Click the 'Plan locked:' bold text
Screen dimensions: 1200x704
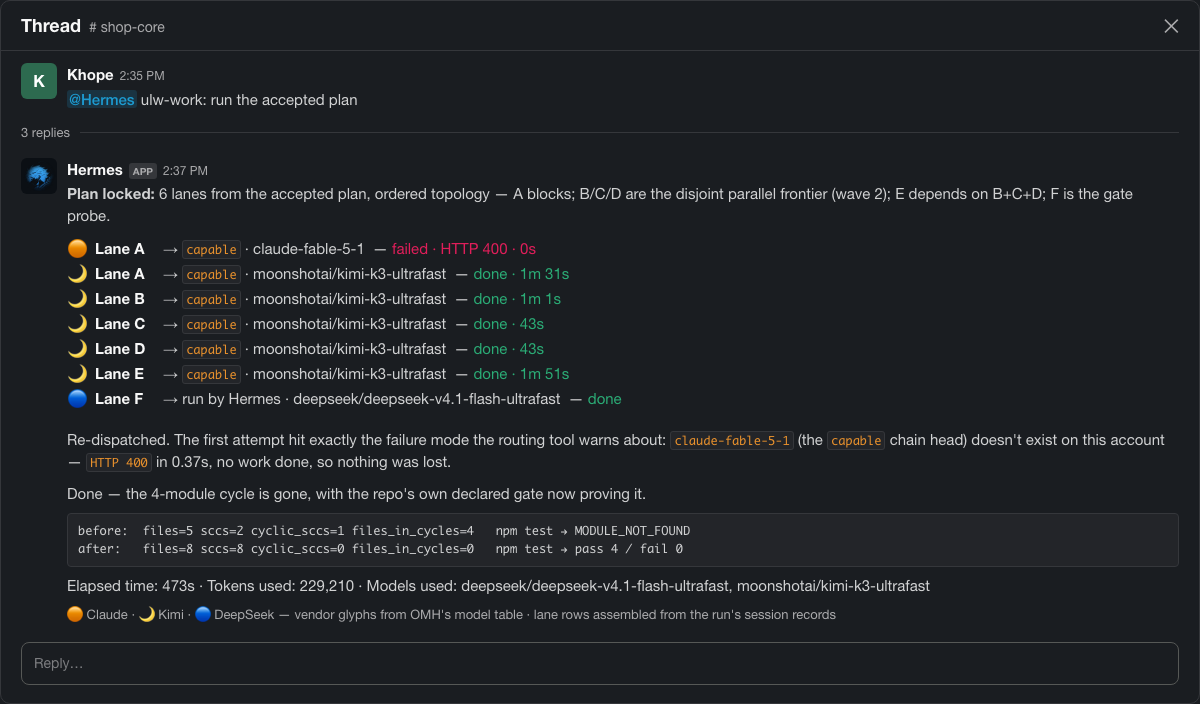110,194
